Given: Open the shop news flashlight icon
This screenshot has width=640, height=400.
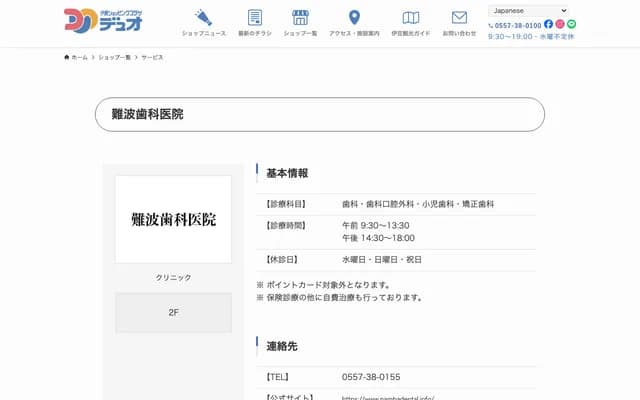Looking at the screenshot, I should (203, 18).
